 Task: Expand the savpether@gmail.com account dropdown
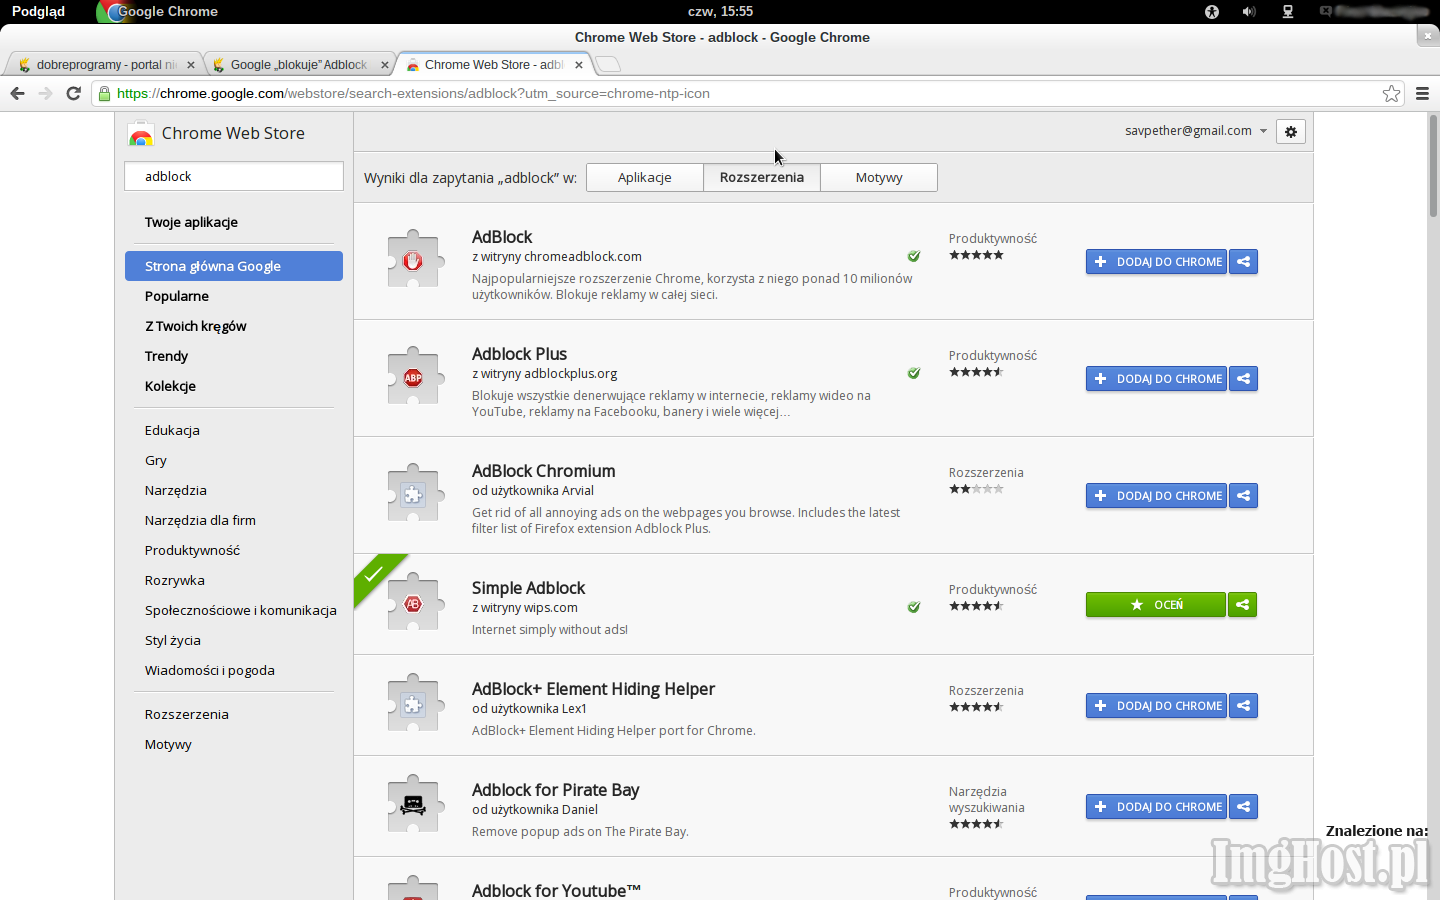click(x=1196, y=131)
